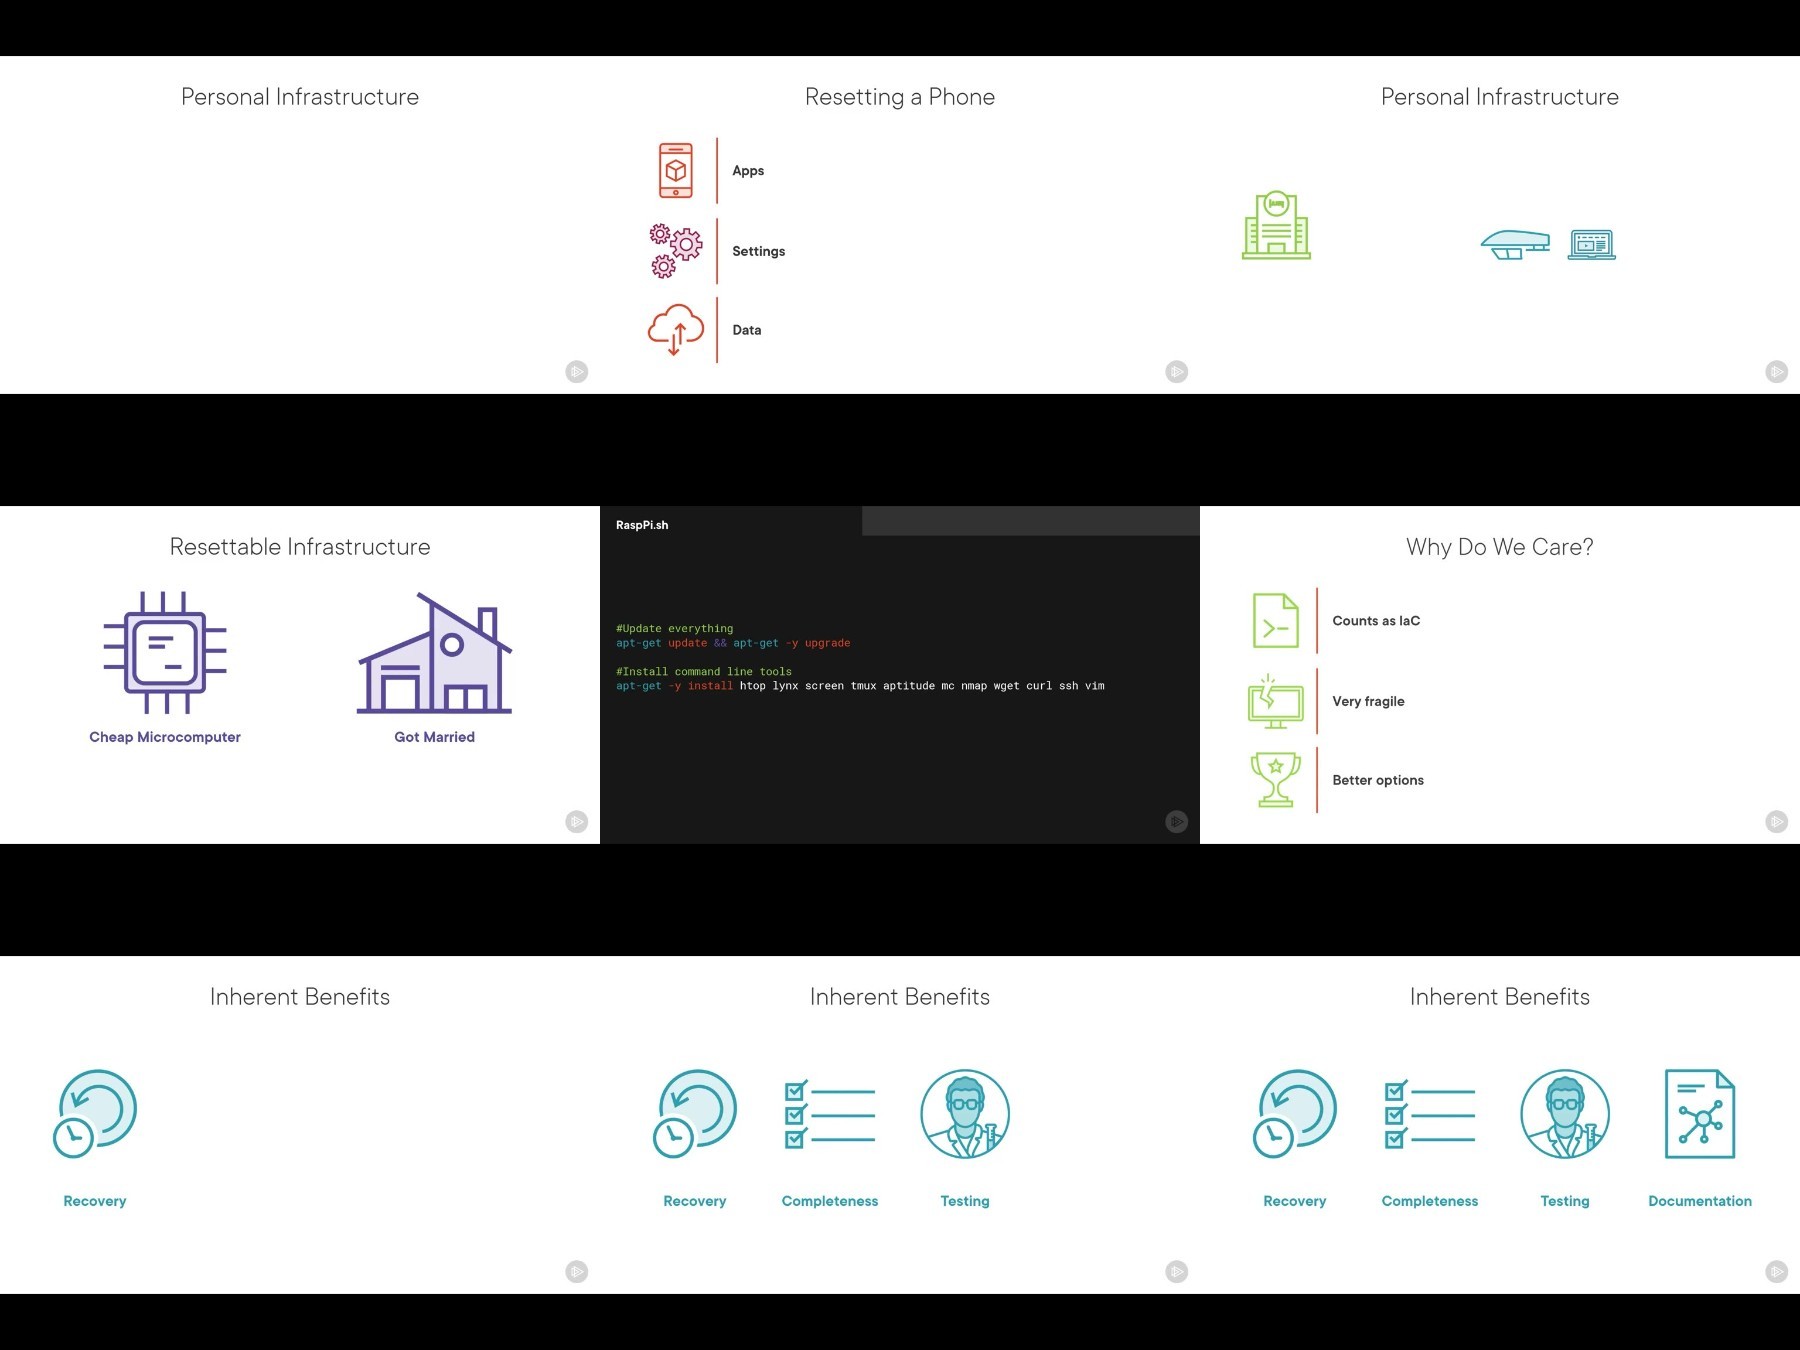Click the '#Install command line tools' comment

point(704,672)
